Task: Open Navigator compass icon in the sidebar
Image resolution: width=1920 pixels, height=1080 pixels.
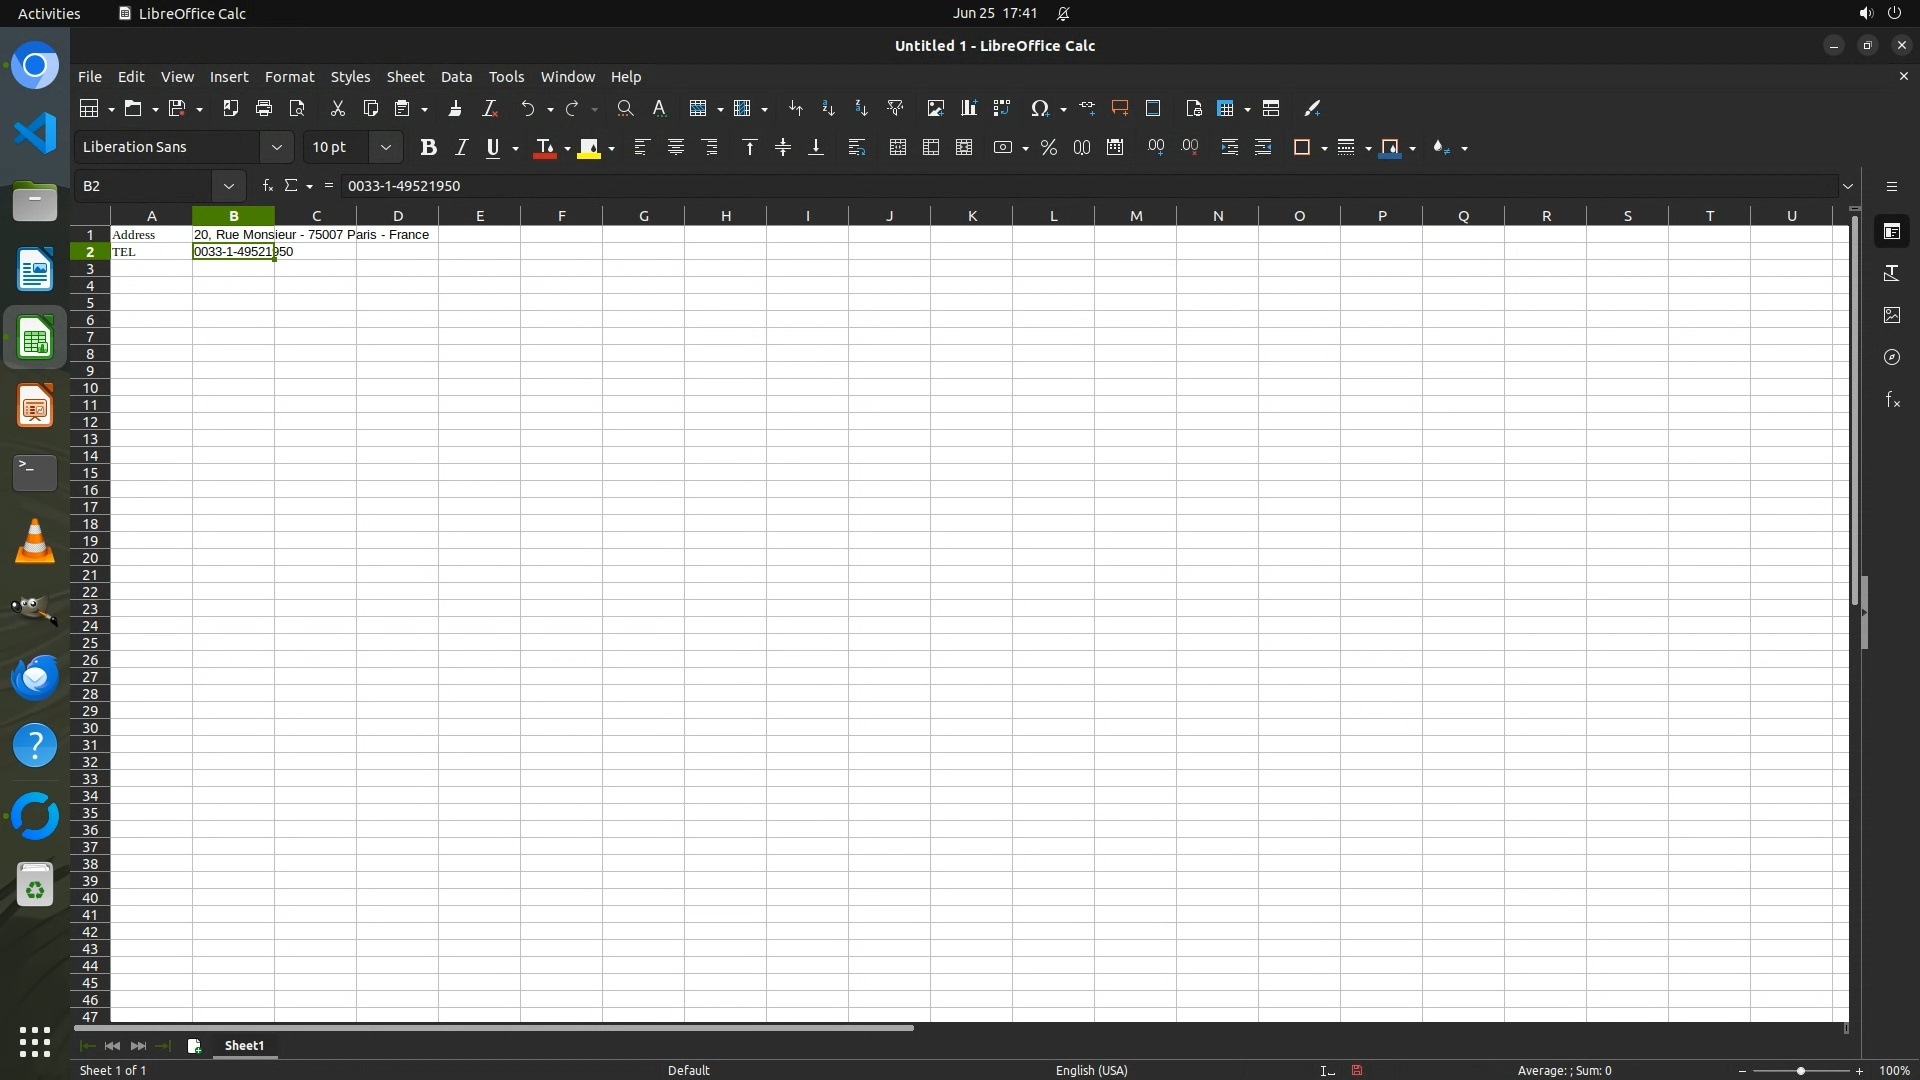Action: point(1891,357)
